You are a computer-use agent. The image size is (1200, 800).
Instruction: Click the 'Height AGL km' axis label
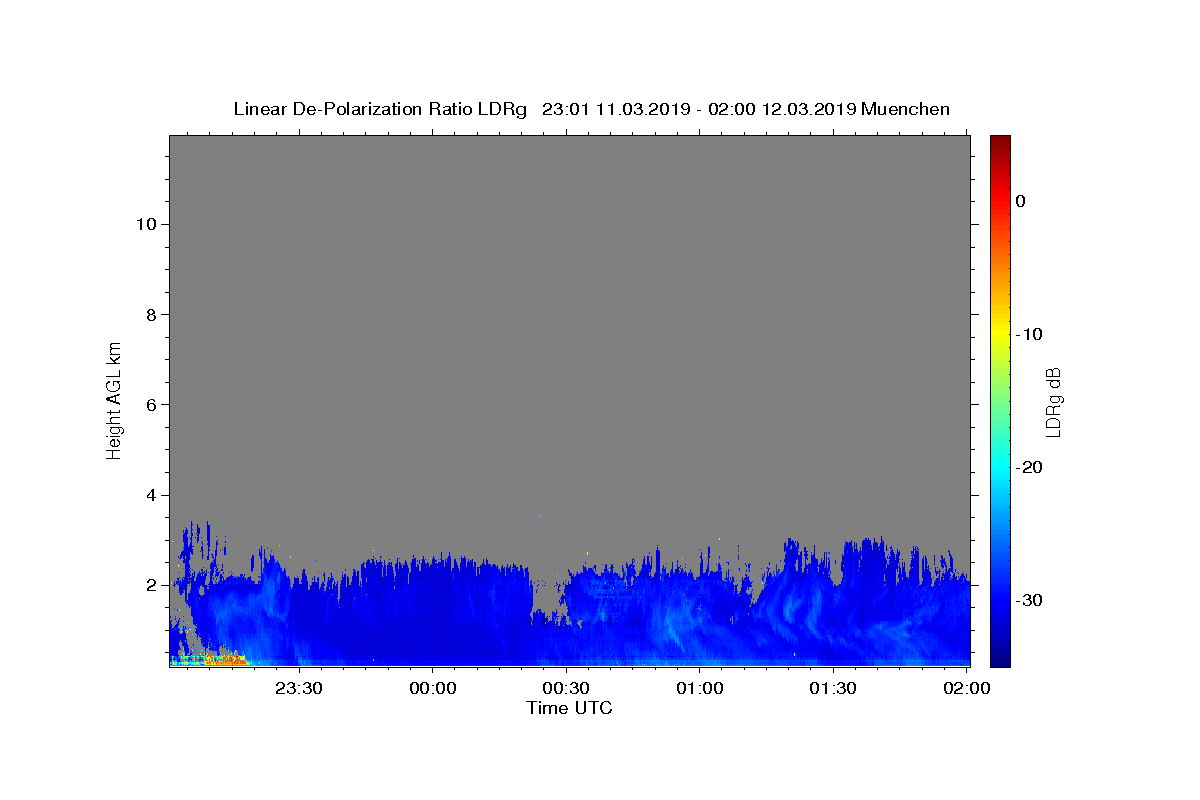(x=114, y=400)
